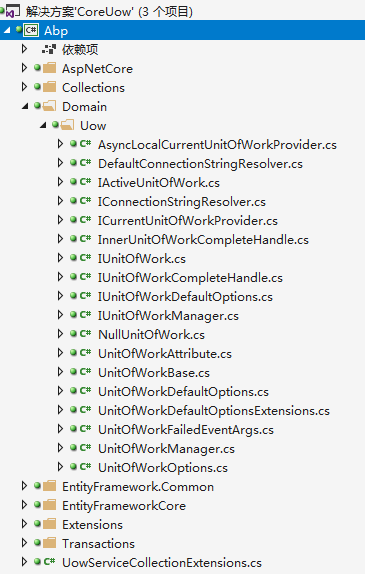The image size is (365, 574).
Task: Select IUnitOfWorkManager.cs file name
Action: click(x=168, y=316)
